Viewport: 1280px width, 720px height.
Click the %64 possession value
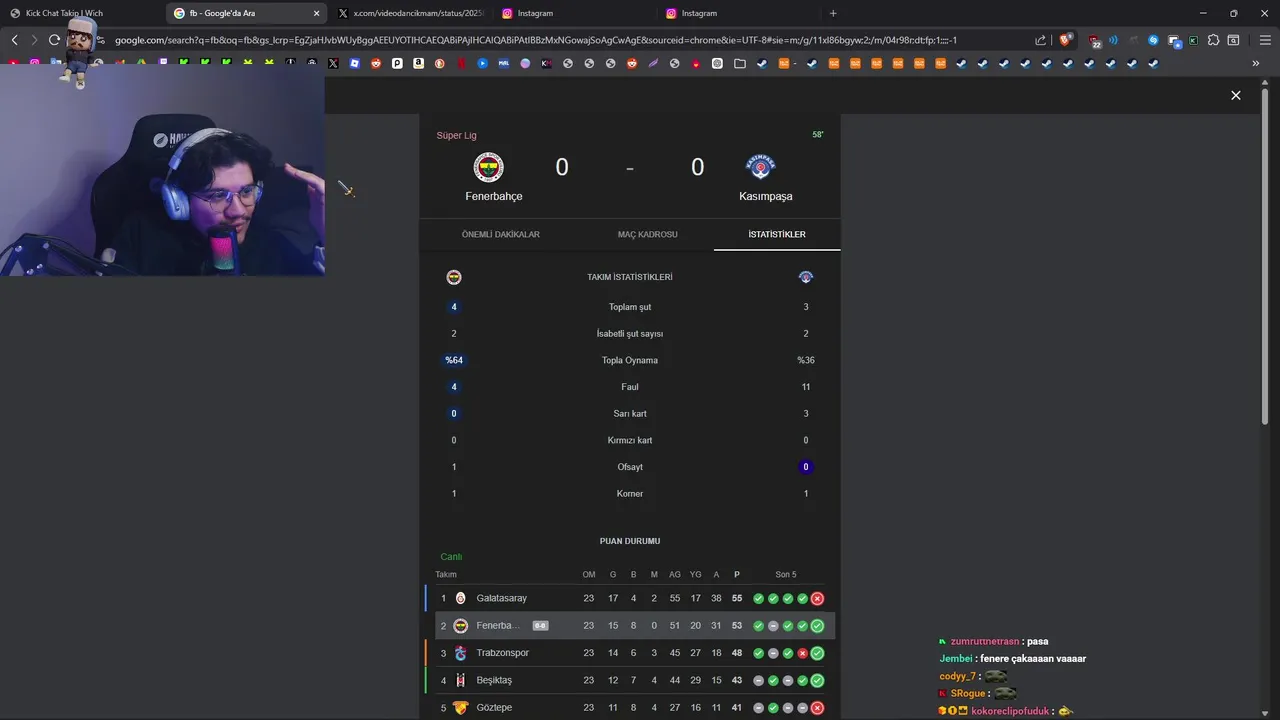[454, 360]
